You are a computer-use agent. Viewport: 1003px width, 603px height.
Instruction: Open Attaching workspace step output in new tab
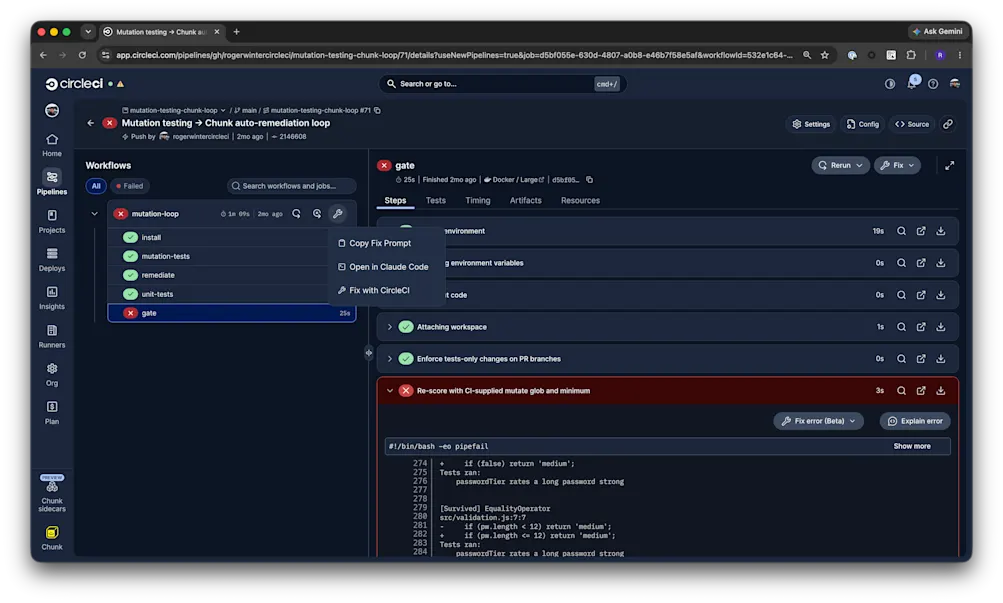[x=920, y=327]
